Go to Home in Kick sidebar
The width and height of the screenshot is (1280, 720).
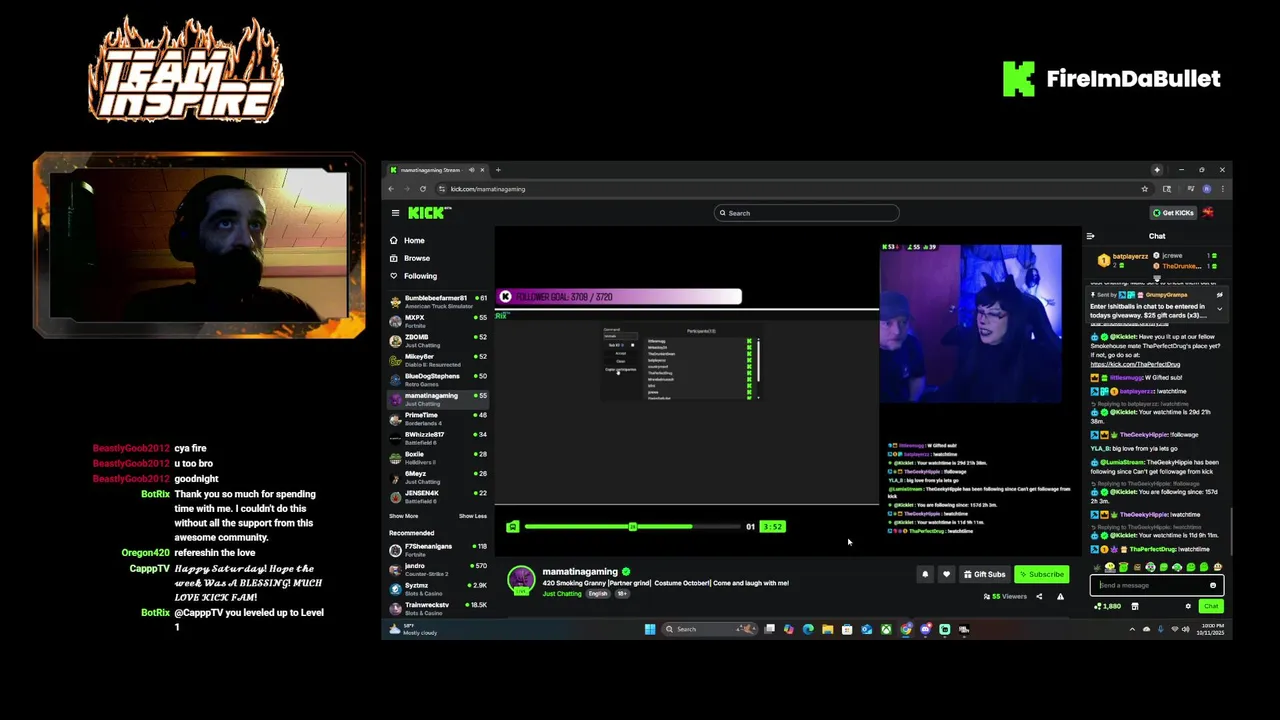[x=414, y=240]
